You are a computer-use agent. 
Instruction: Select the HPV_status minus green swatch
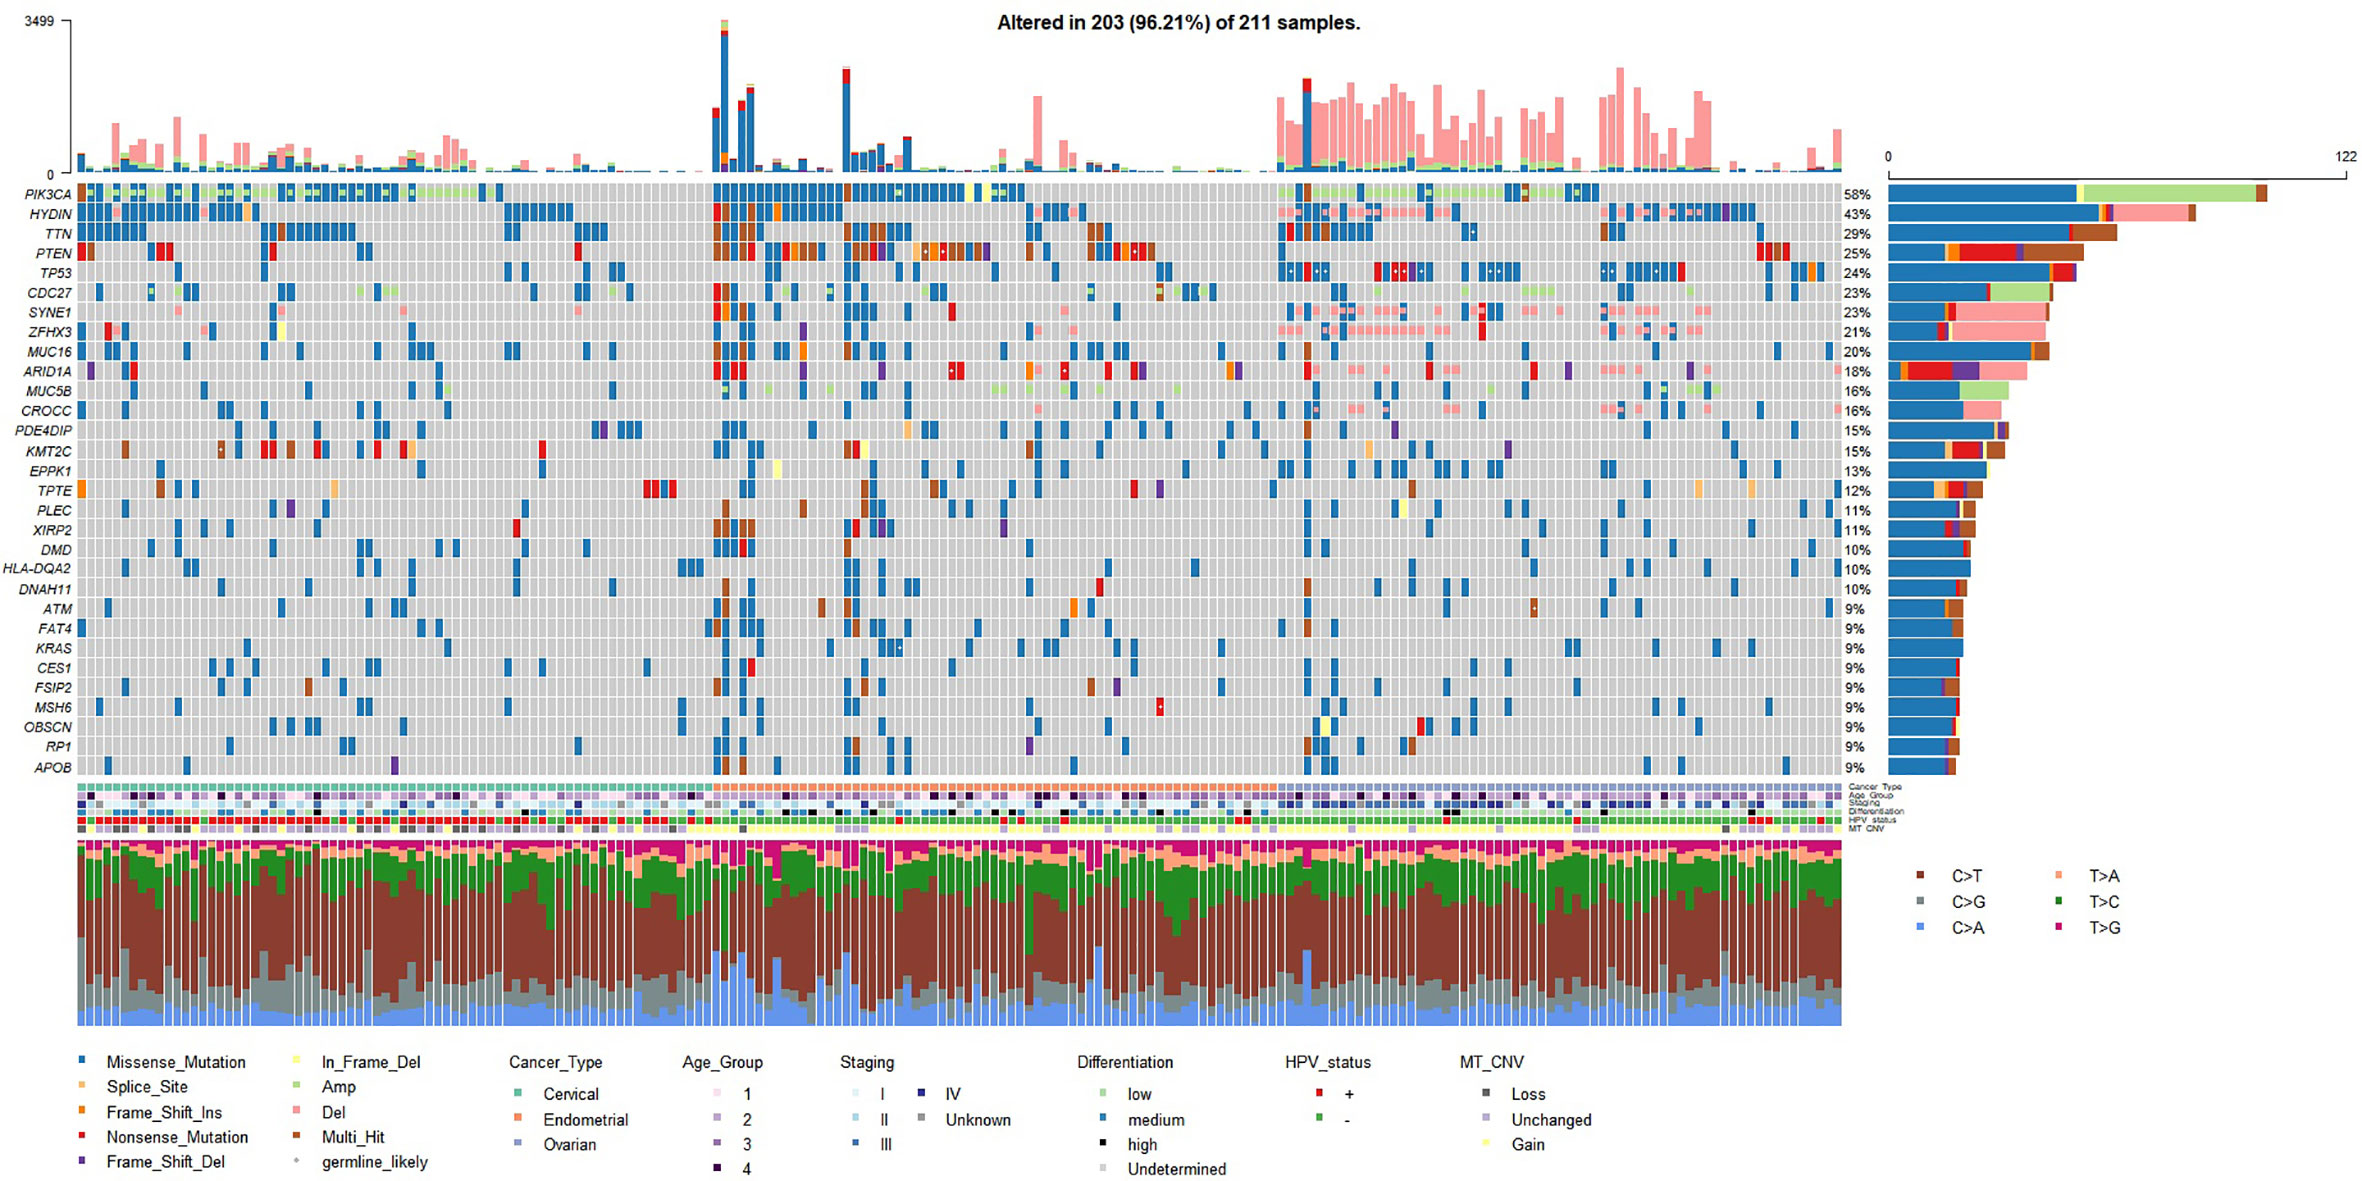click(1320, 1117)
